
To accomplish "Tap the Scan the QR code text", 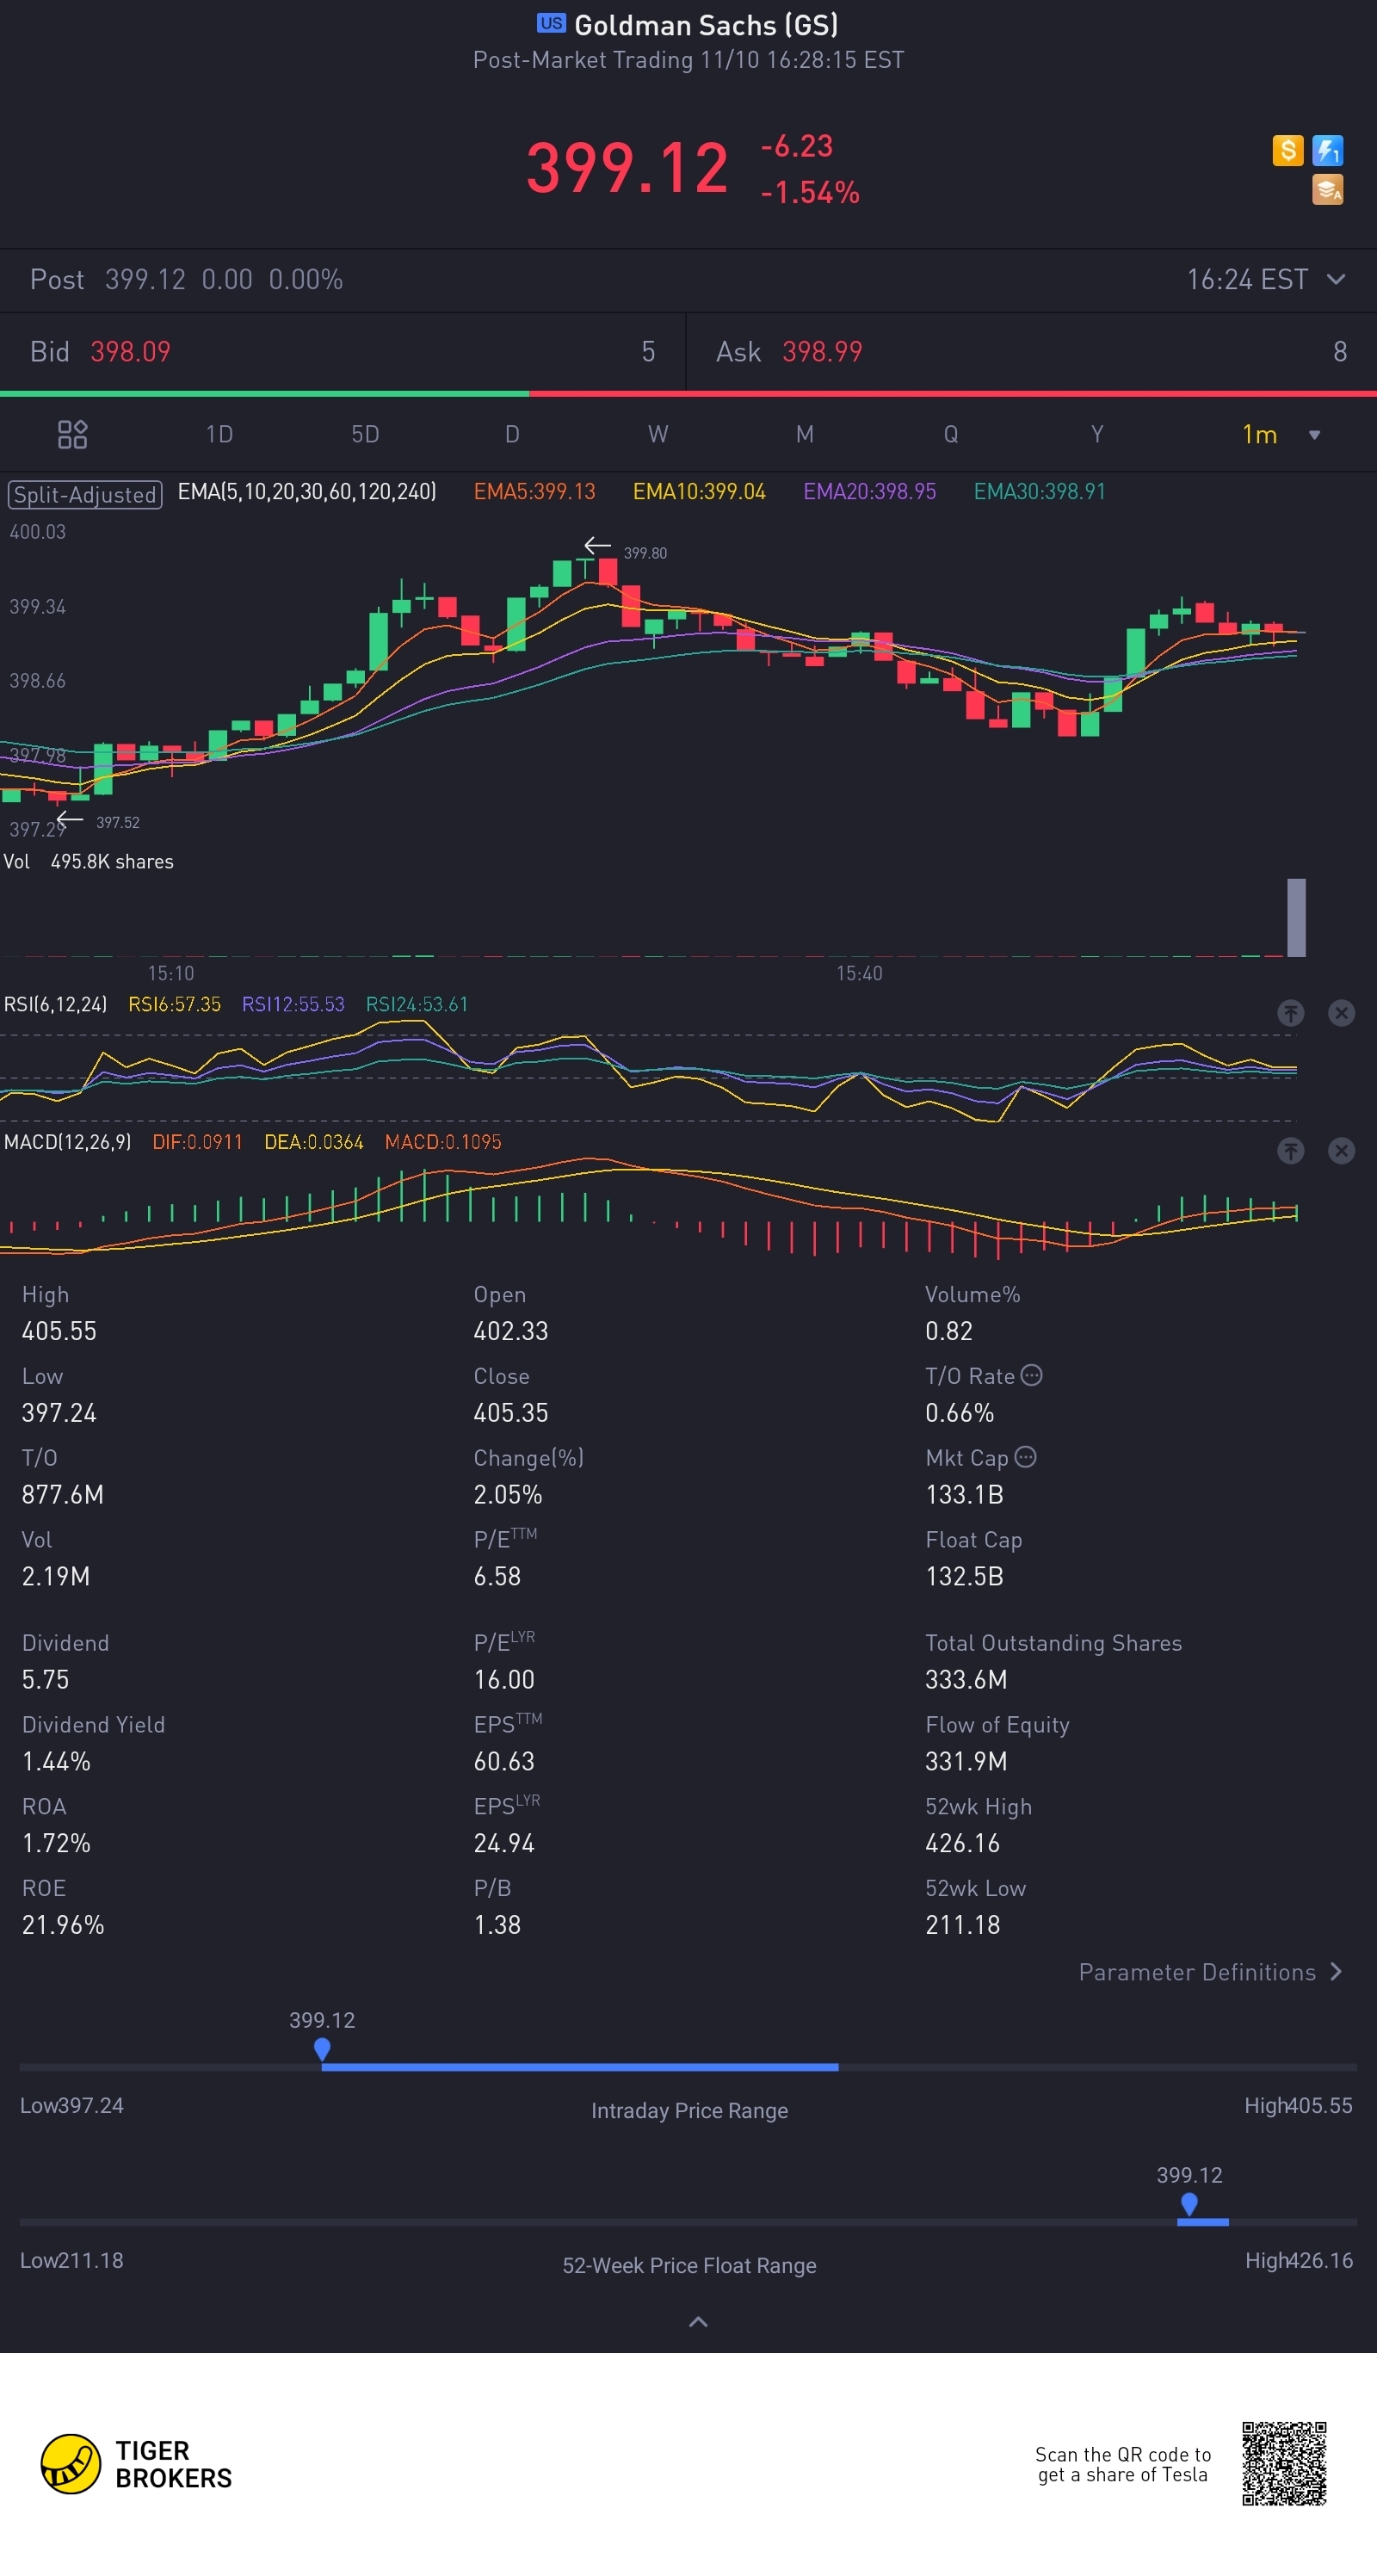I will (1123, 2464).
